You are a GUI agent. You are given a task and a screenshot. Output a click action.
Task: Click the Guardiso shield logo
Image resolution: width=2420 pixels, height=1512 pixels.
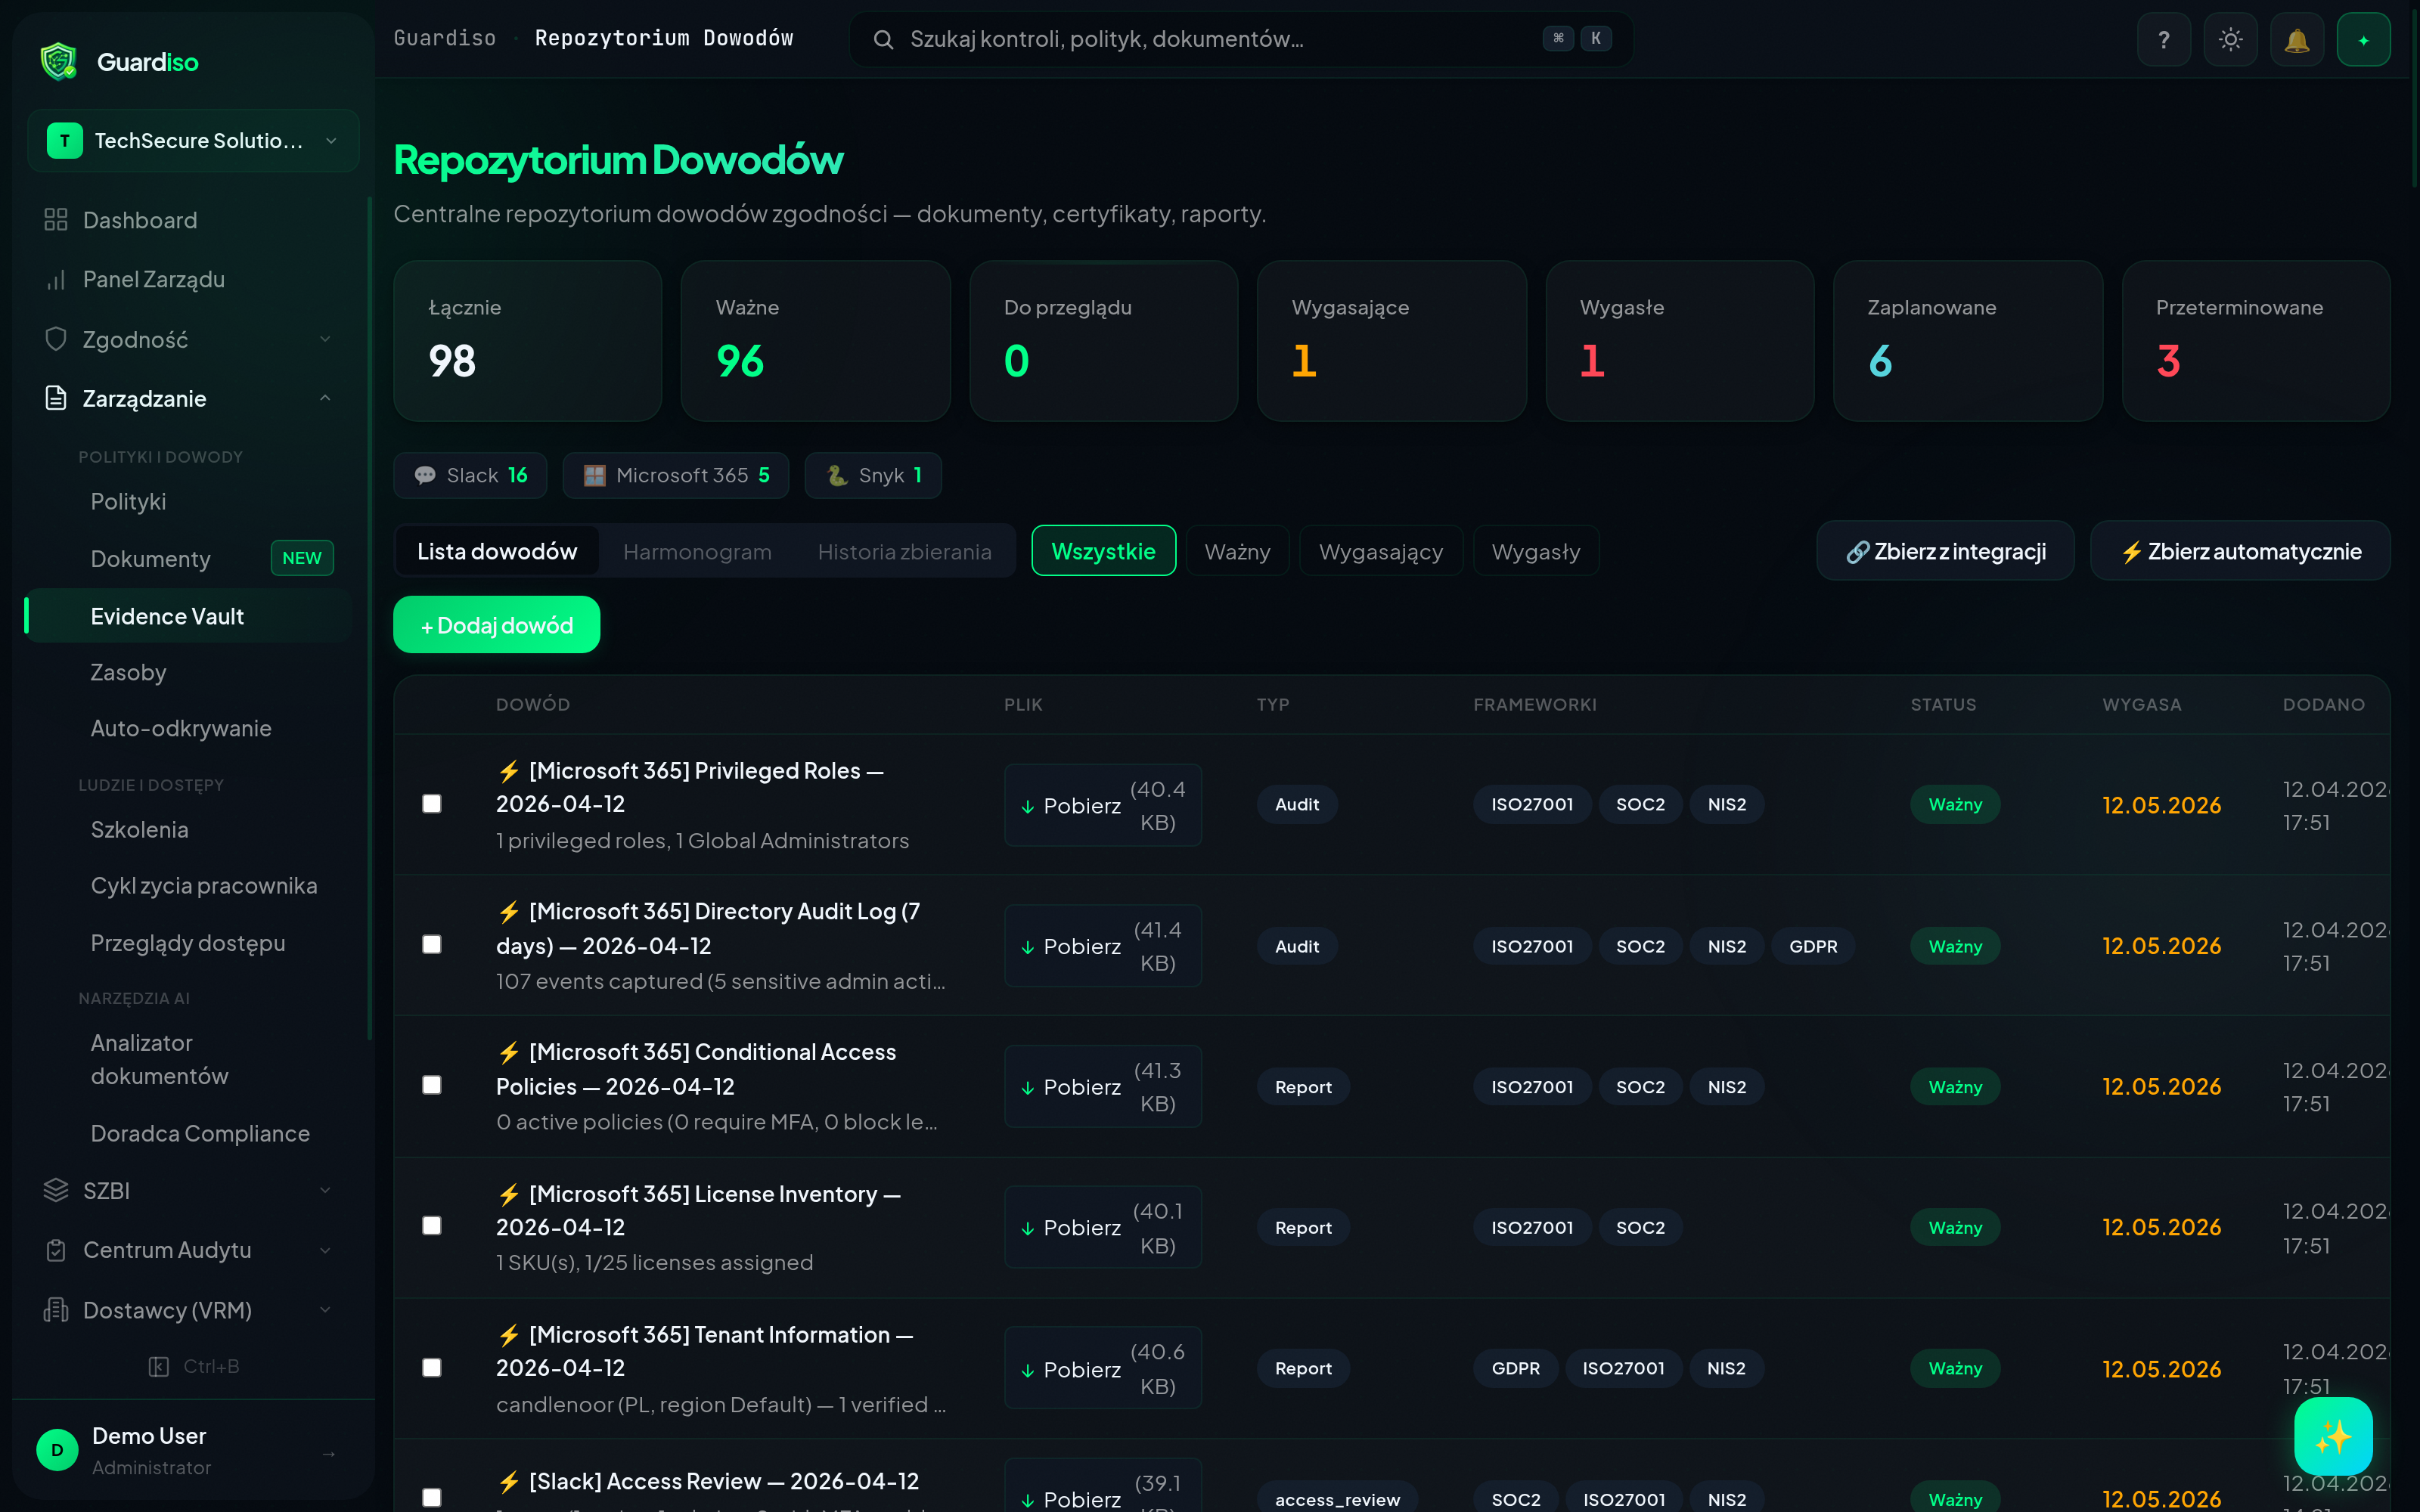58,62
